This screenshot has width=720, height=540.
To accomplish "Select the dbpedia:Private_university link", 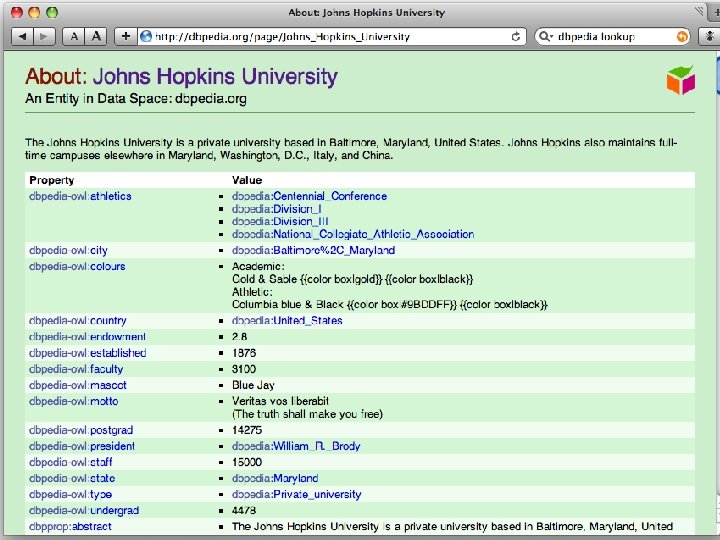I will pyautogui.click(x=297, y=494).
